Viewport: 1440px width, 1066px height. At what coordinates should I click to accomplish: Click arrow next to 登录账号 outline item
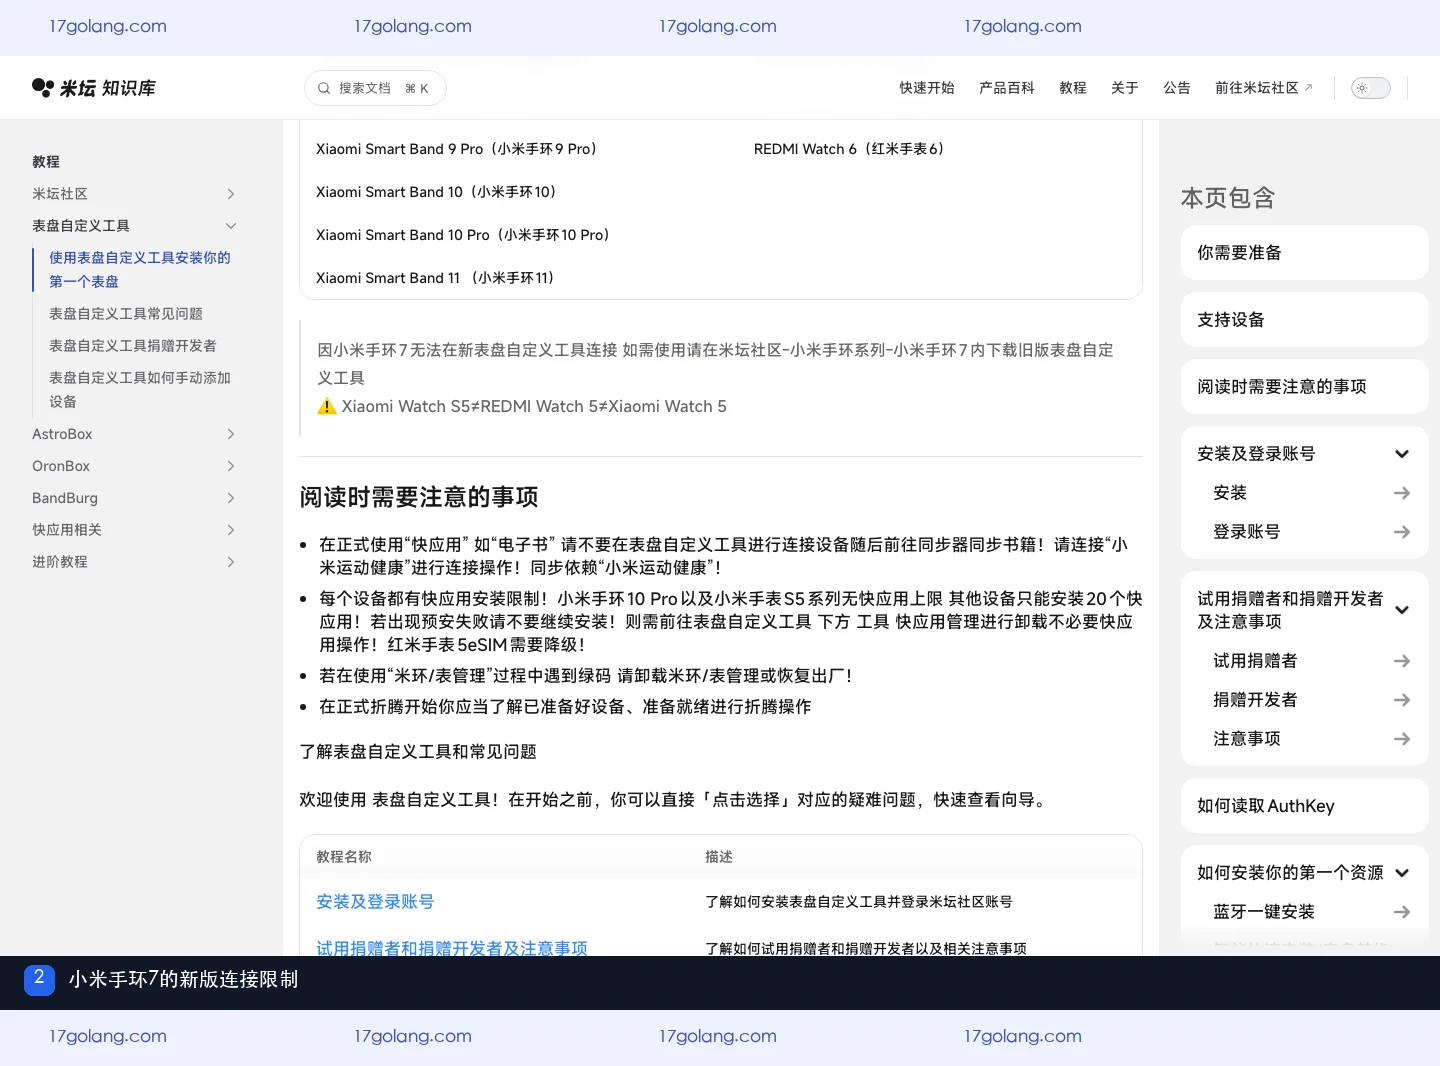[1402, 532]
